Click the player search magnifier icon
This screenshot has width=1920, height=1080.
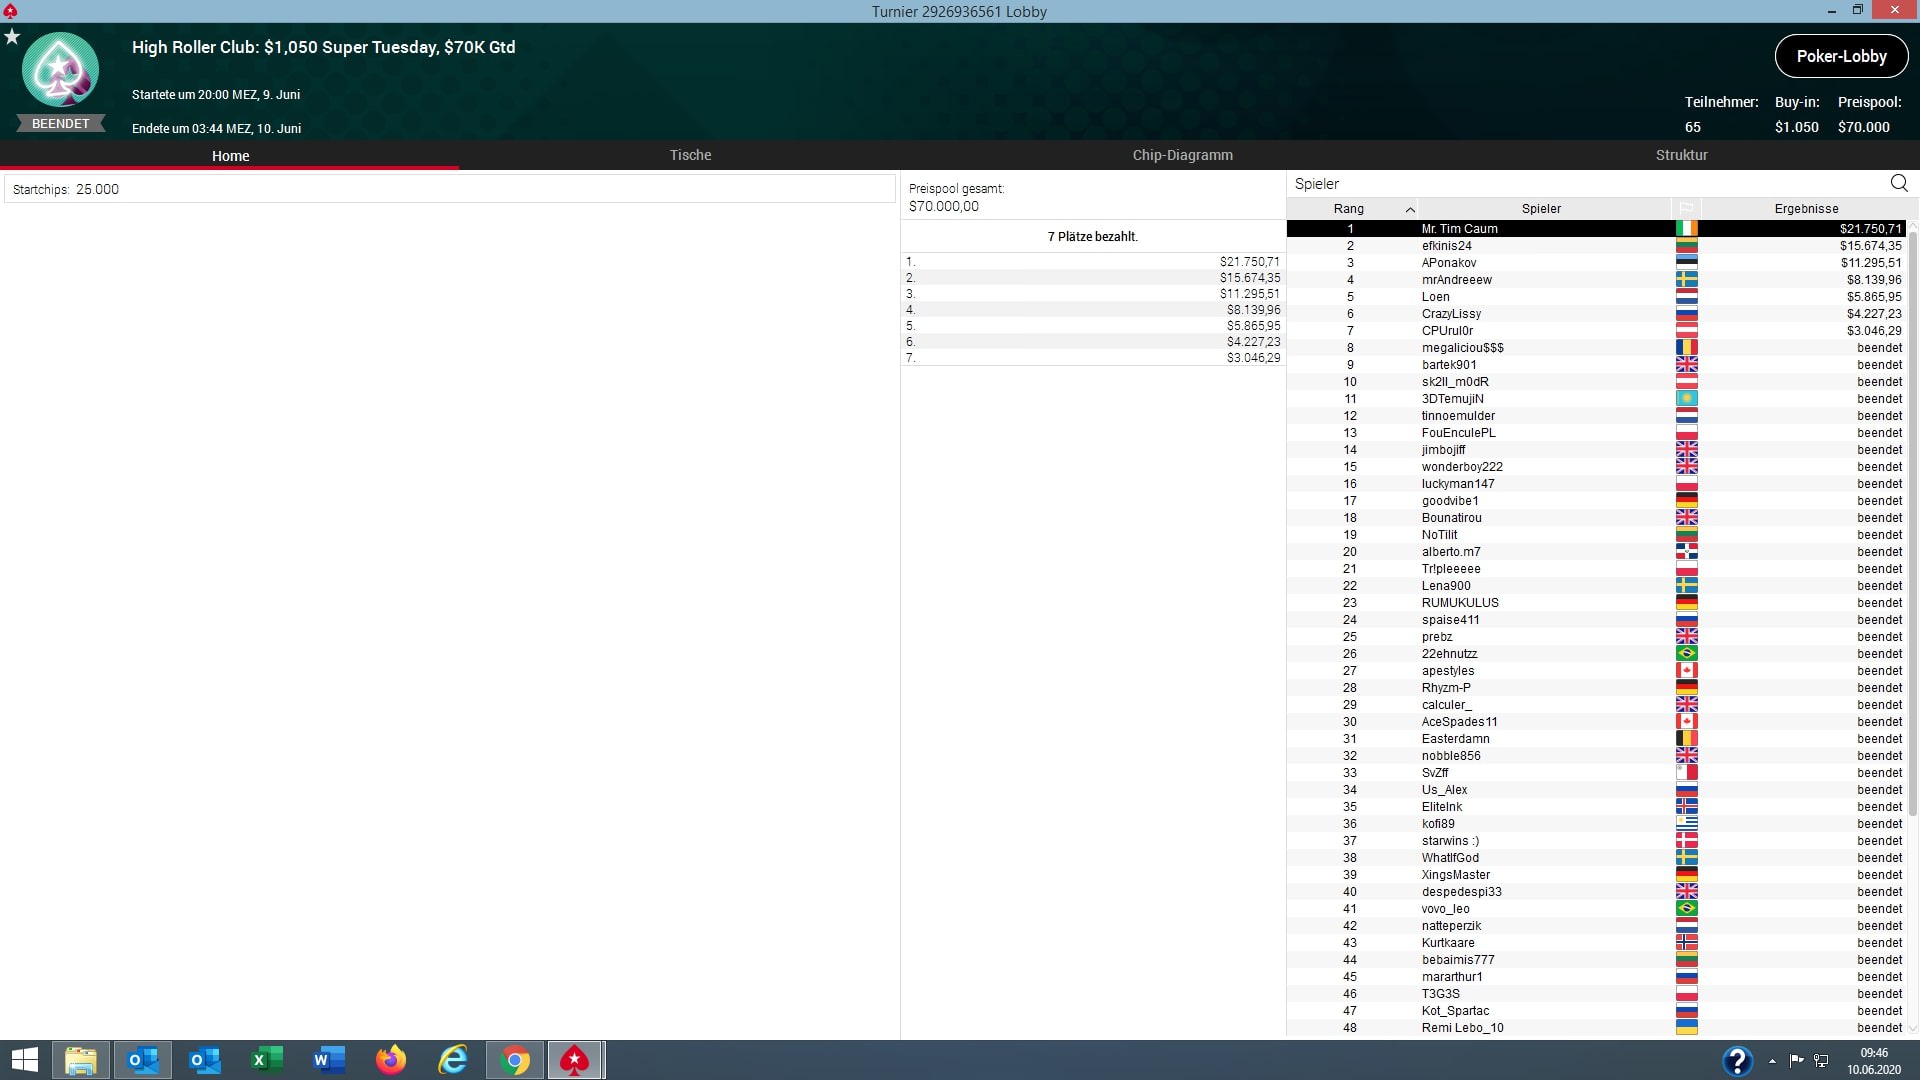(x=1899, y=183)
